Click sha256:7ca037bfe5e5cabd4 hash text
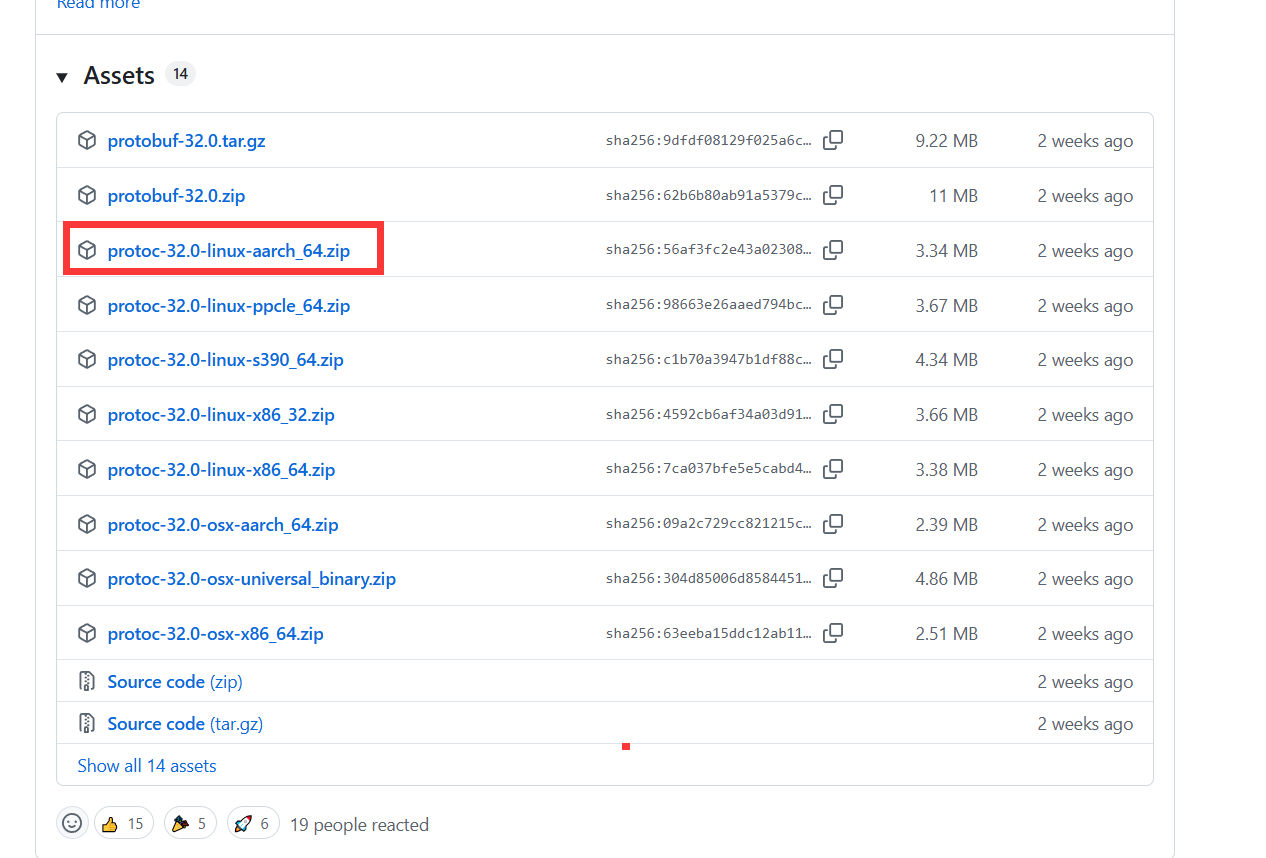This screenshot has width=1266, height=858. [x=709, y=470]
